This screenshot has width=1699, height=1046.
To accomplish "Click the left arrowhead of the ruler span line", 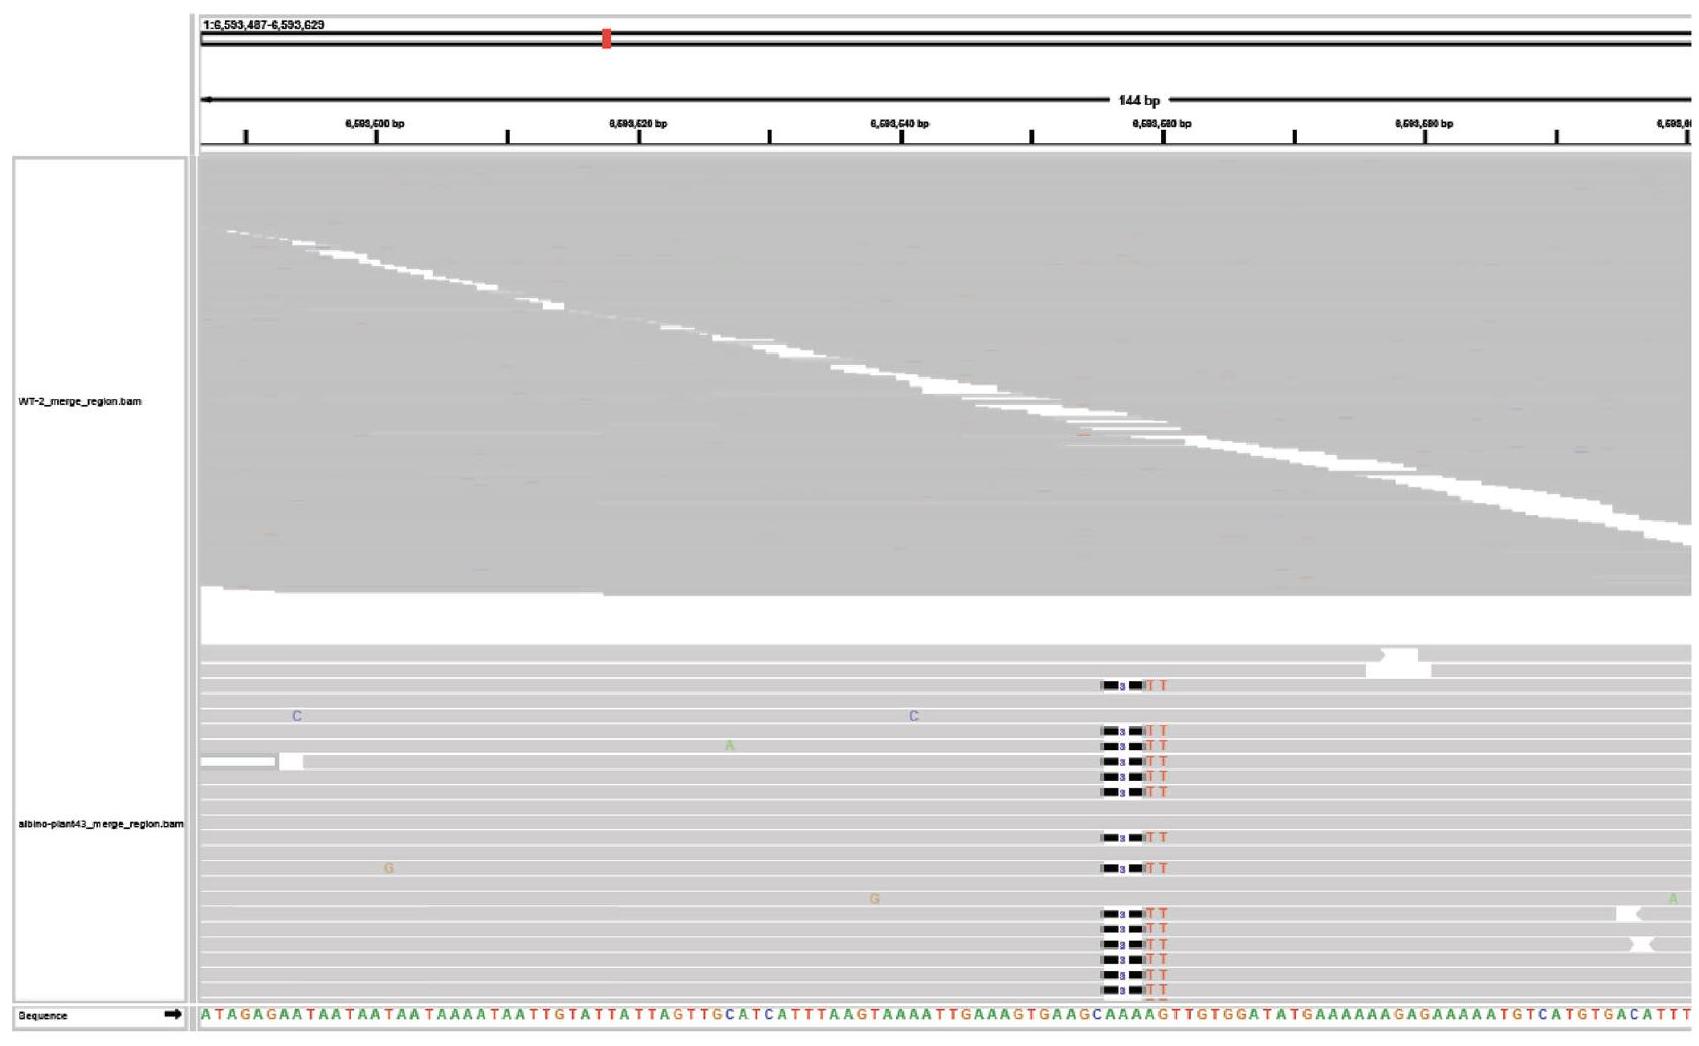I will pos(207,100).
